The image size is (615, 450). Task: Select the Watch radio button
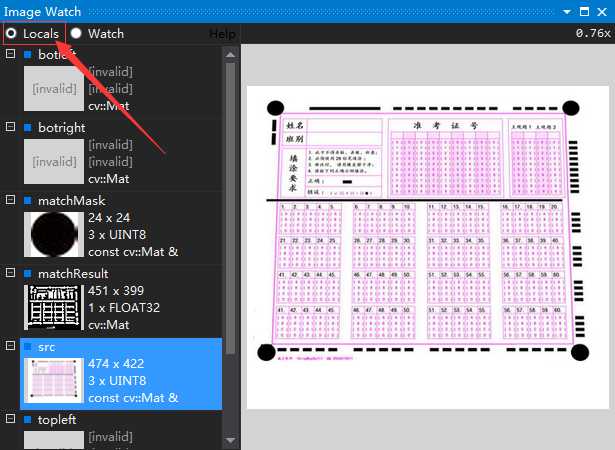pyautogui.click(x=76, y=33)
